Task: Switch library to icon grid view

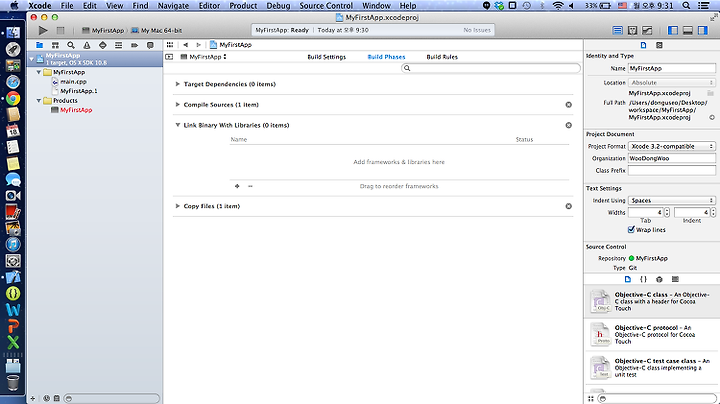Action: point(591,398)
